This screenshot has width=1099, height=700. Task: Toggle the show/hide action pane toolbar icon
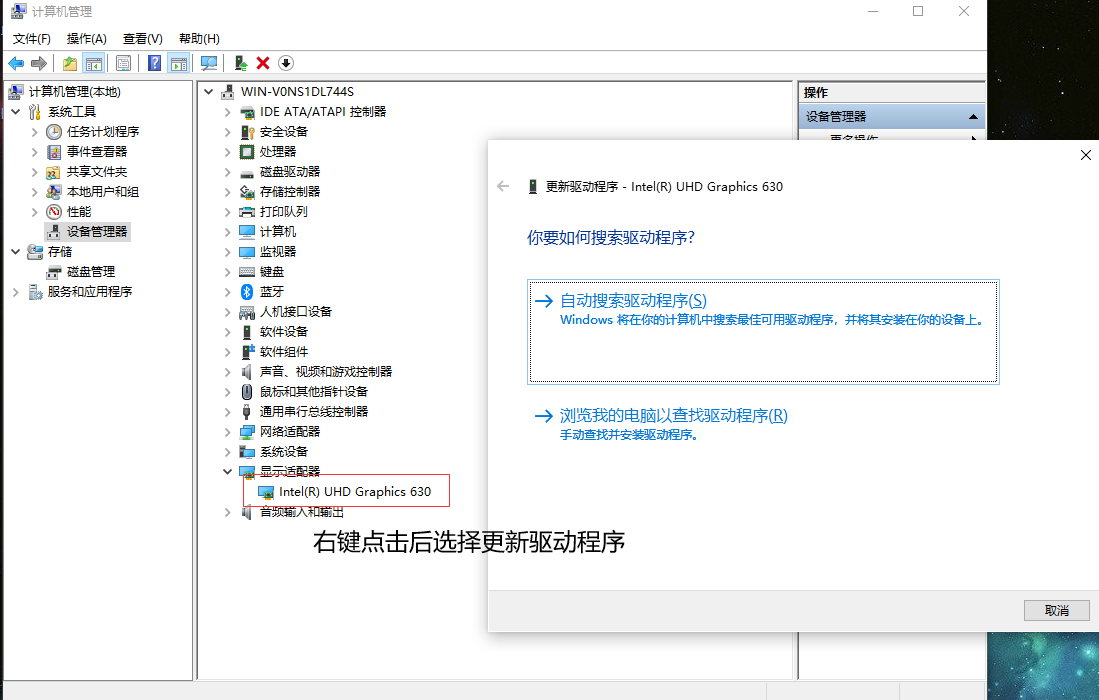(x=179, y=64)
